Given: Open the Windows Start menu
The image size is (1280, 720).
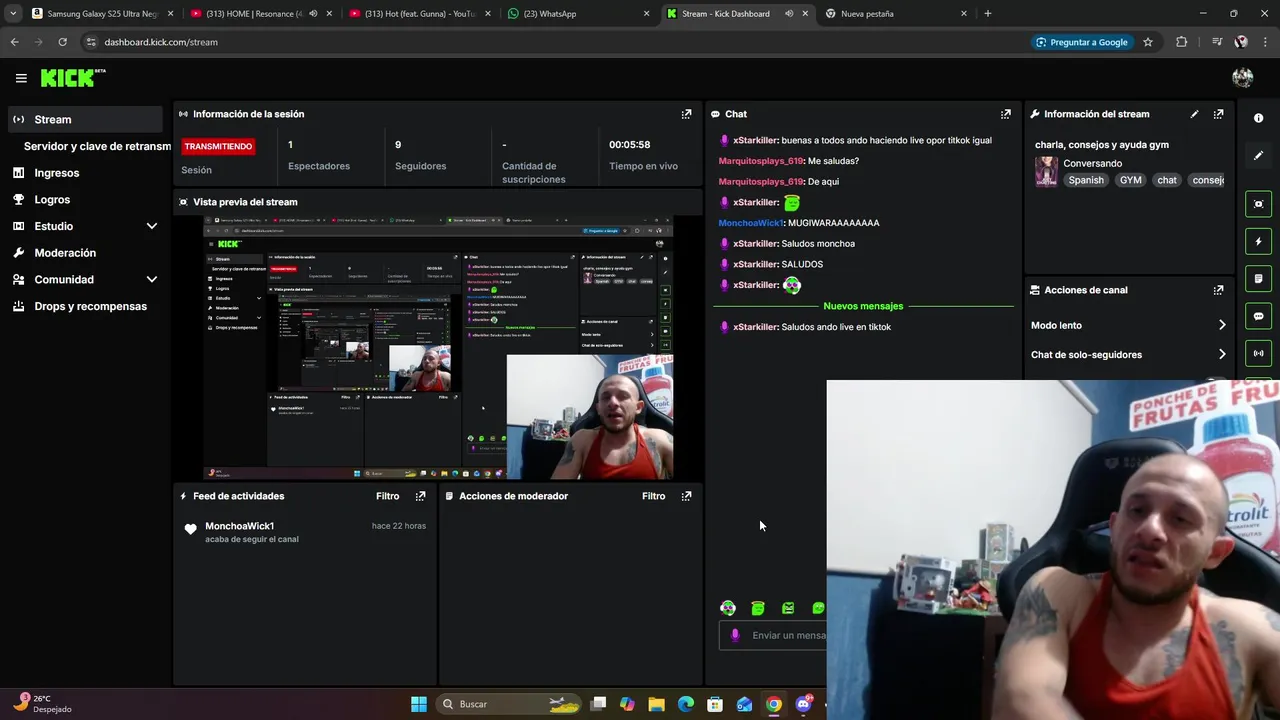Looking at the screenshot, I should [419, 704].
